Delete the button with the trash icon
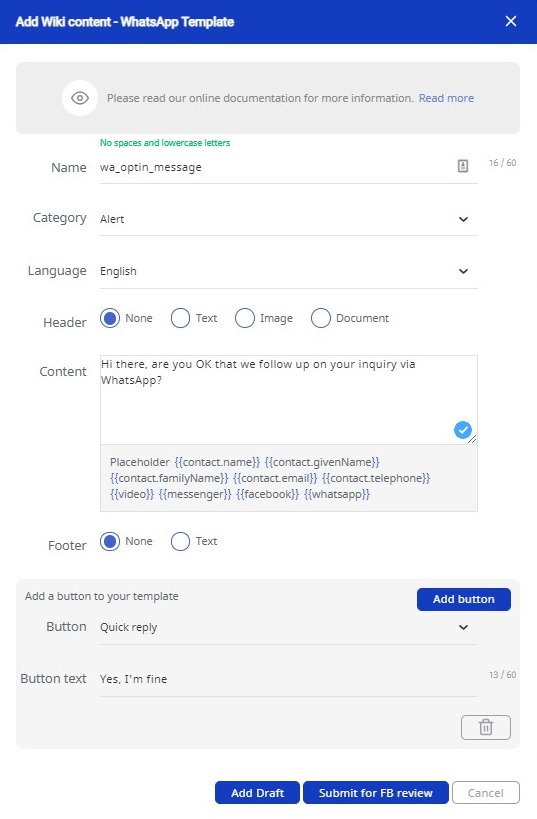Screen dimensions: 537x819 486,727
